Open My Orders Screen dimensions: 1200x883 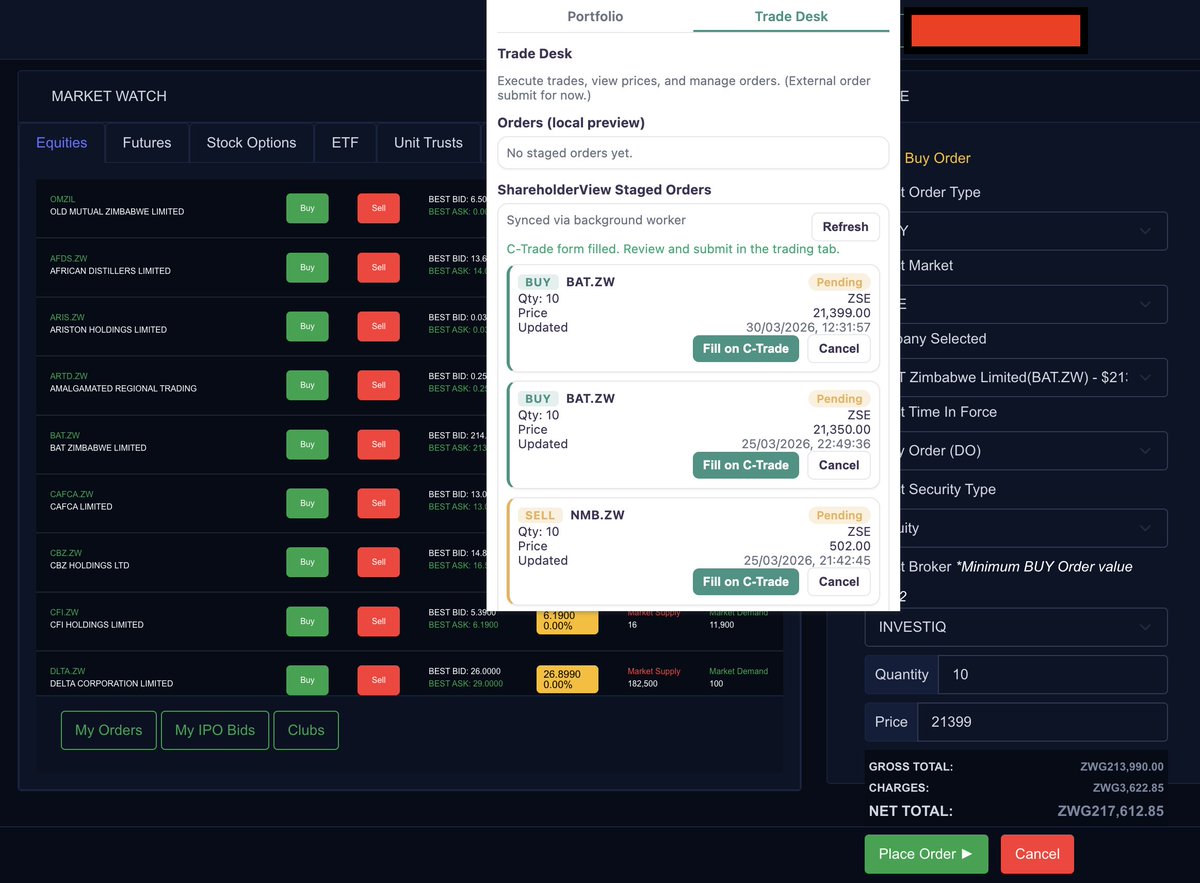coord(109,730)
